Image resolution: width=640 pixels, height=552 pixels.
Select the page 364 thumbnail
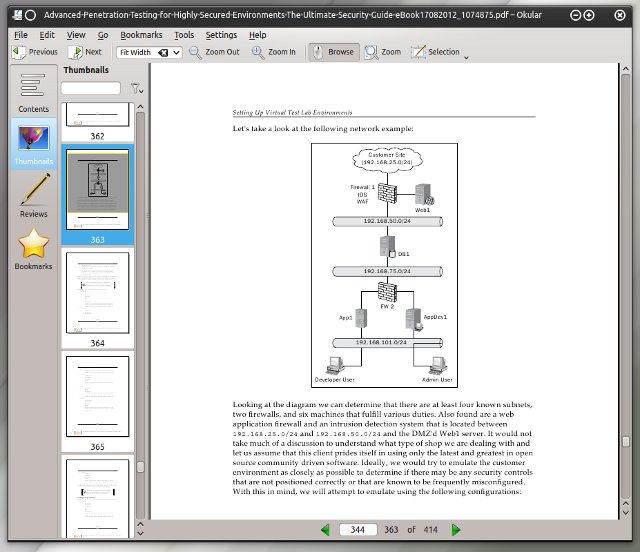point(97,292)
